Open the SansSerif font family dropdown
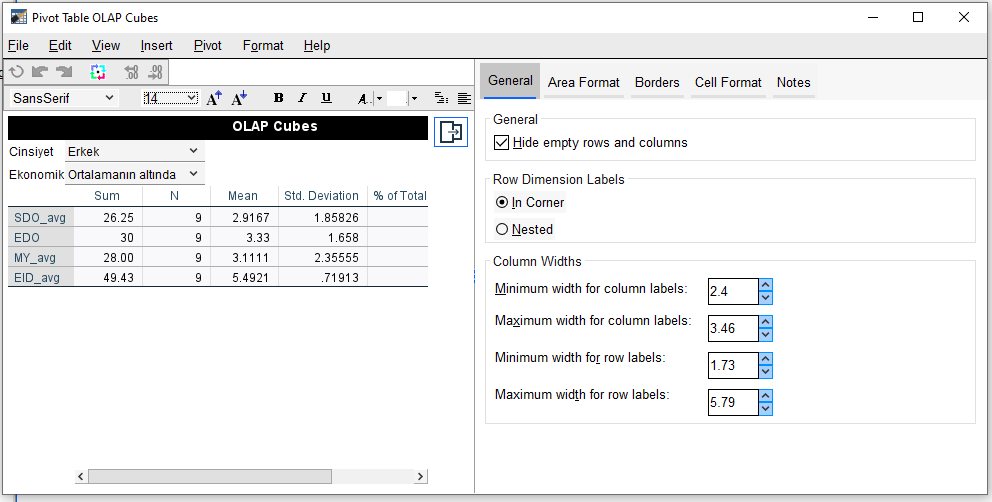This screenshot has width=992, height=502. click(110, 98)
